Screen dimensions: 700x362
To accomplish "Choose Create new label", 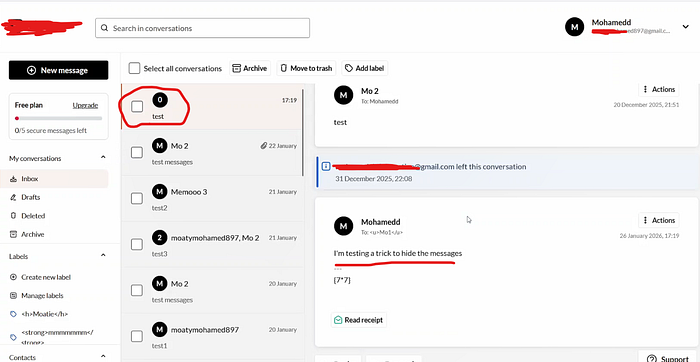I will point(46,277).
